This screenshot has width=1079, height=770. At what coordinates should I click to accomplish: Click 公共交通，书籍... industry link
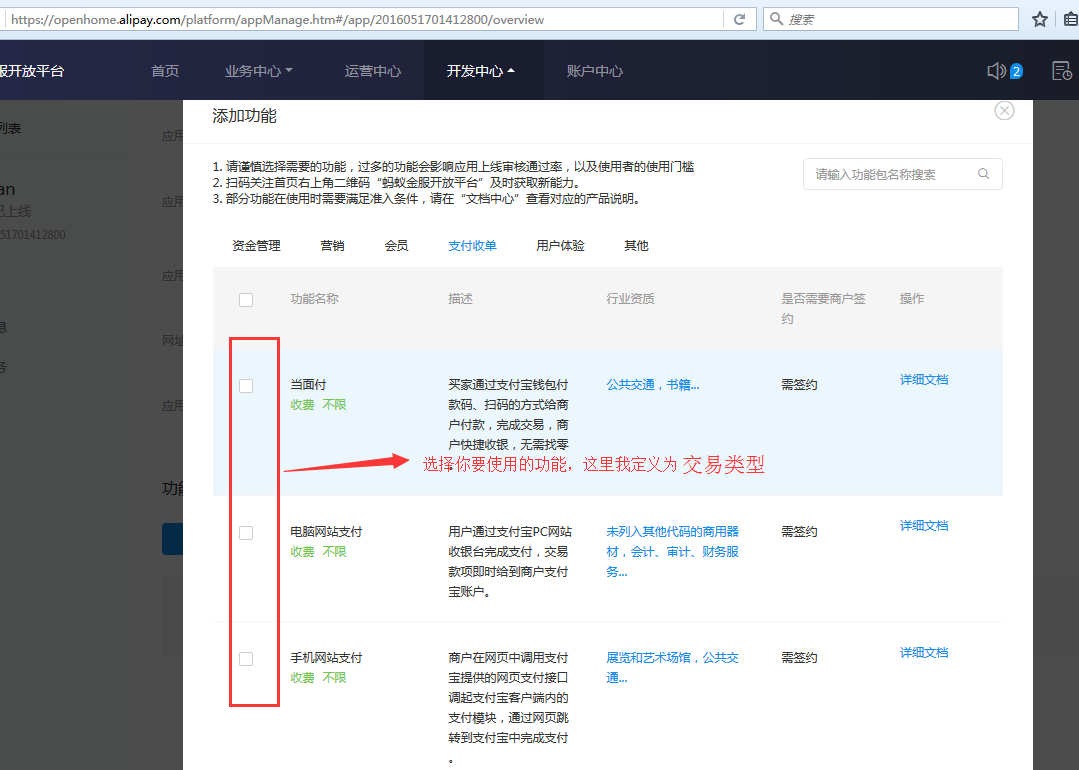click(652, 385)
